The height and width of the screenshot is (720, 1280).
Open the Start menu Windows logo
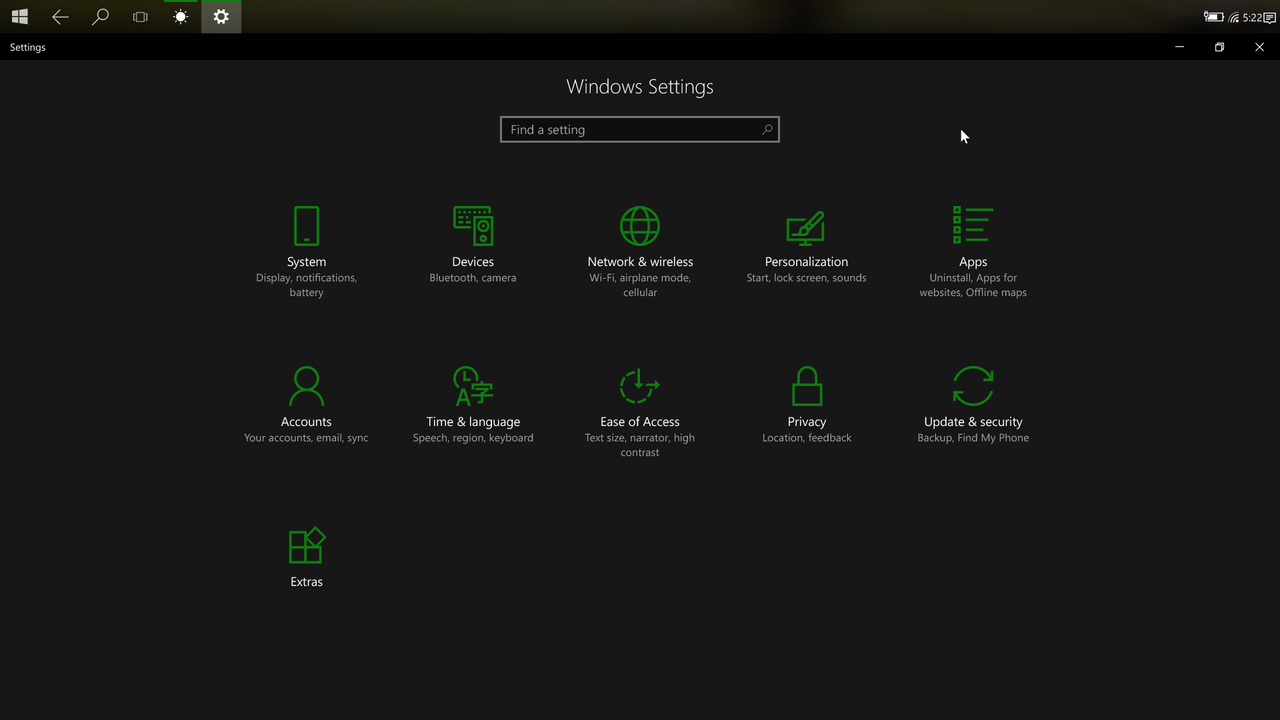pyautogui.click(x=20, y=17)
